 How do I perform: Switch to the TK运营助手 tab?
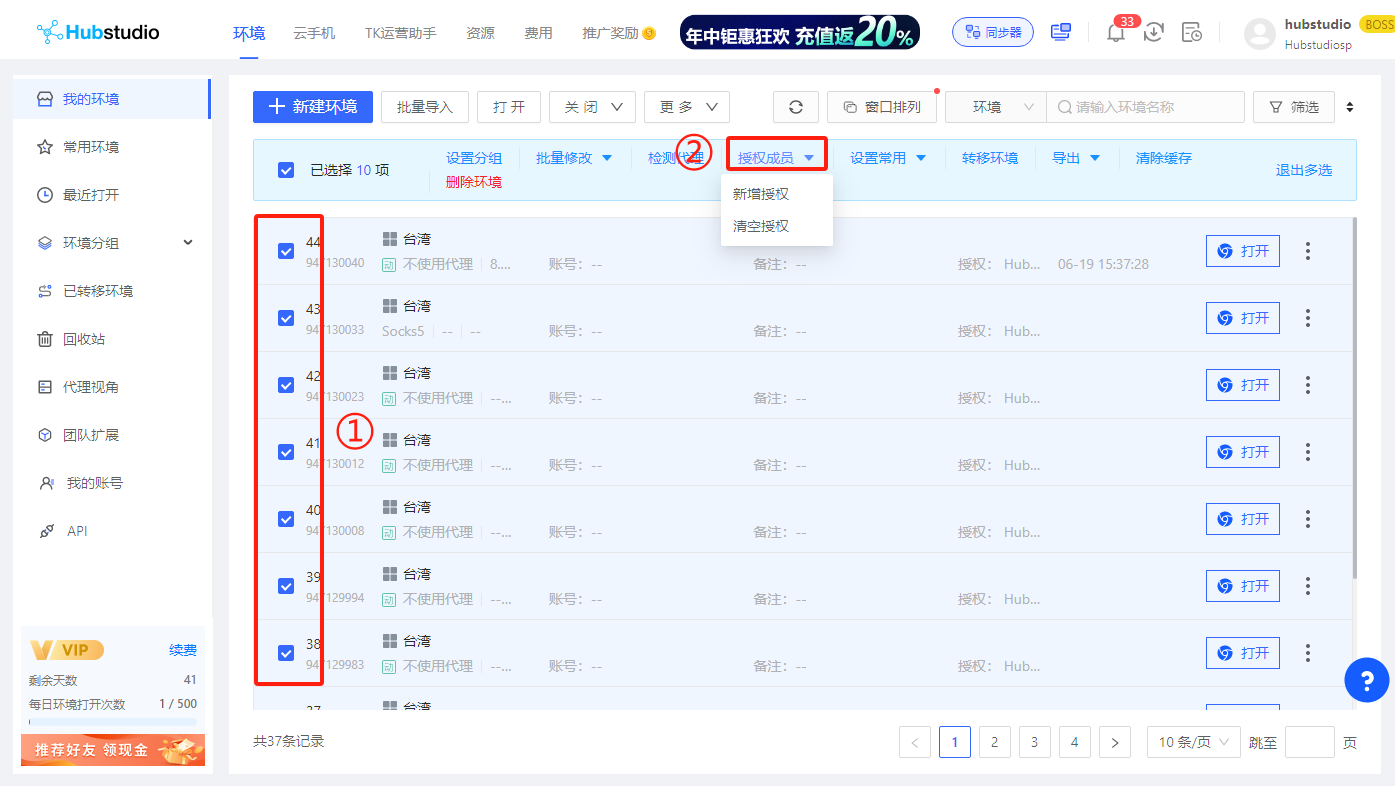(x=401, y=33)
